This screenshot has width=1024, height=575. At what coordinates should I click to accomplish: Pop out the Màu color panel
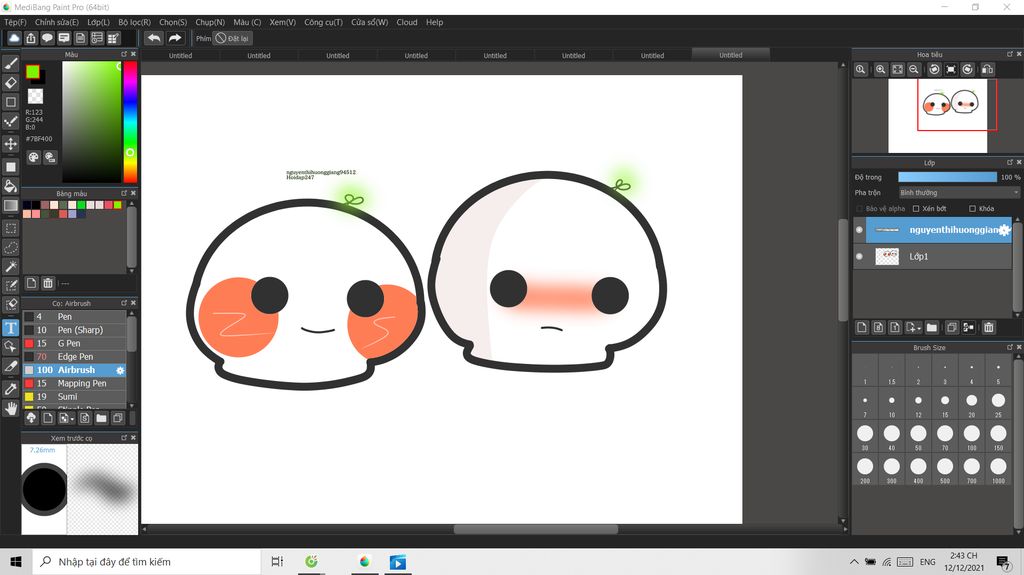pos(124,54)
